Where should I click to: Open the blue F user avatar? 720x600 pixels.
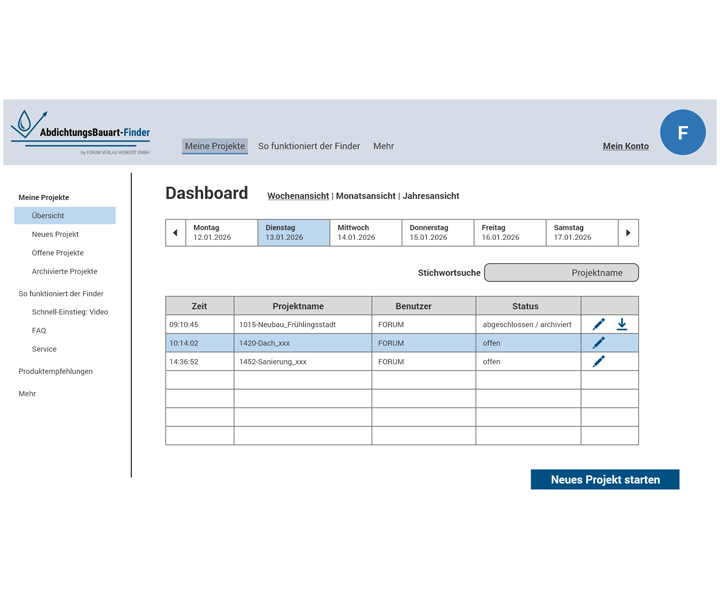pyautogui.click(x=683, y=132)
